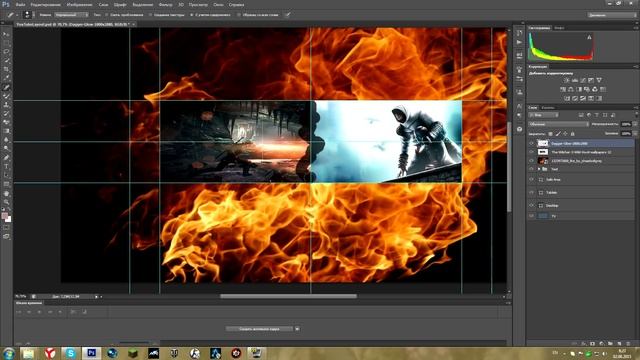640x360 pixels.
Task: Choose the Content-Aware type radio button
Action: (191, 15)
